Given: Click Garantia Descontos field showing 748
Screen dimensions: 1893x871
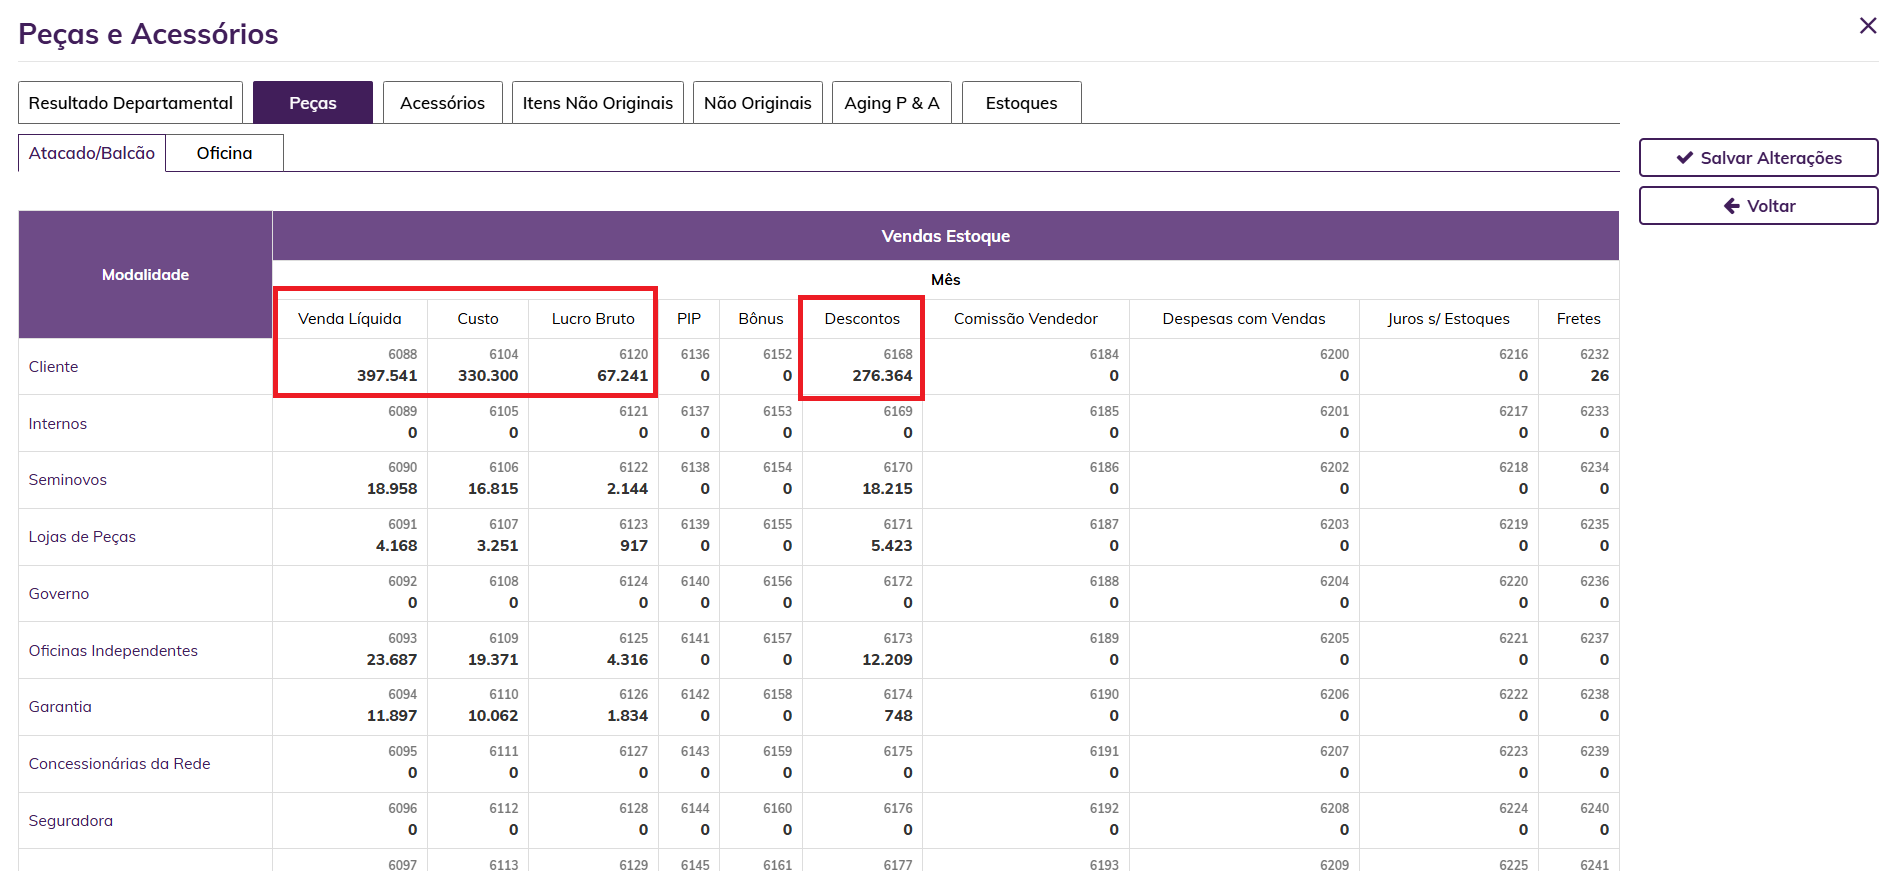Looking at the screenshot, I should (897, 716).
